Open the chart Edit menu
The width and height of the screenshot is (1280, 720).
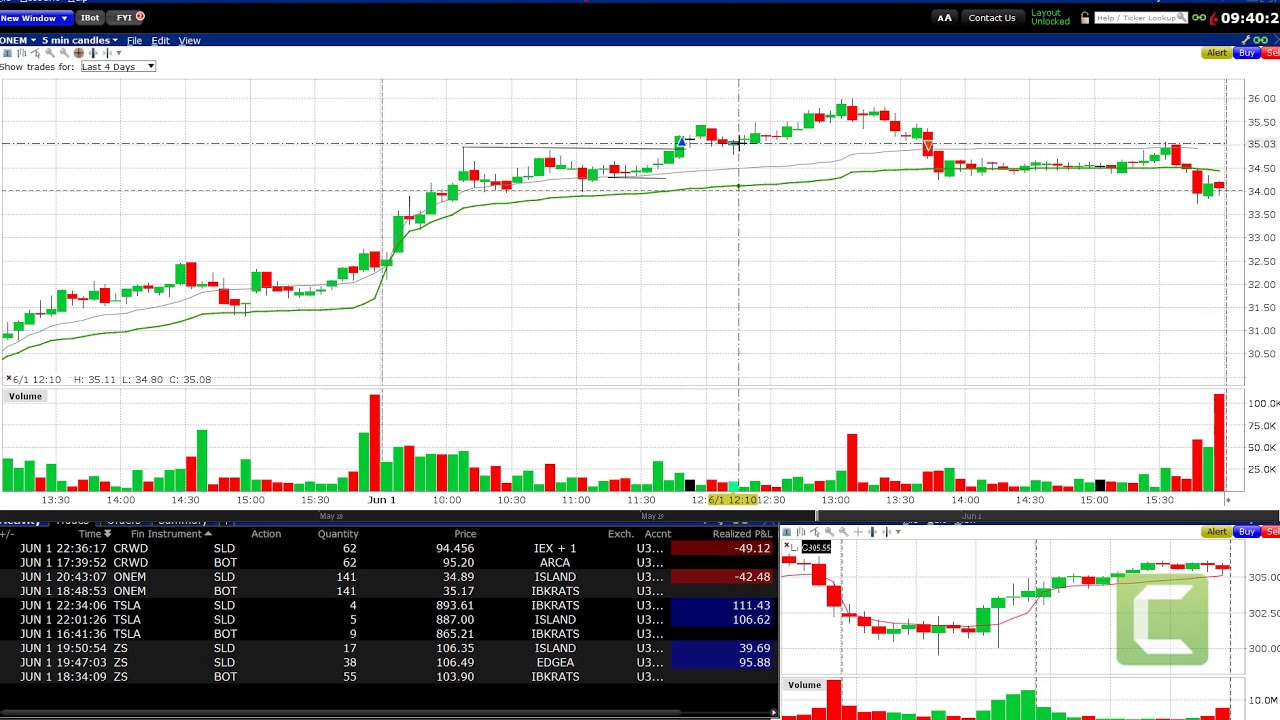click(x=160, y=41)
